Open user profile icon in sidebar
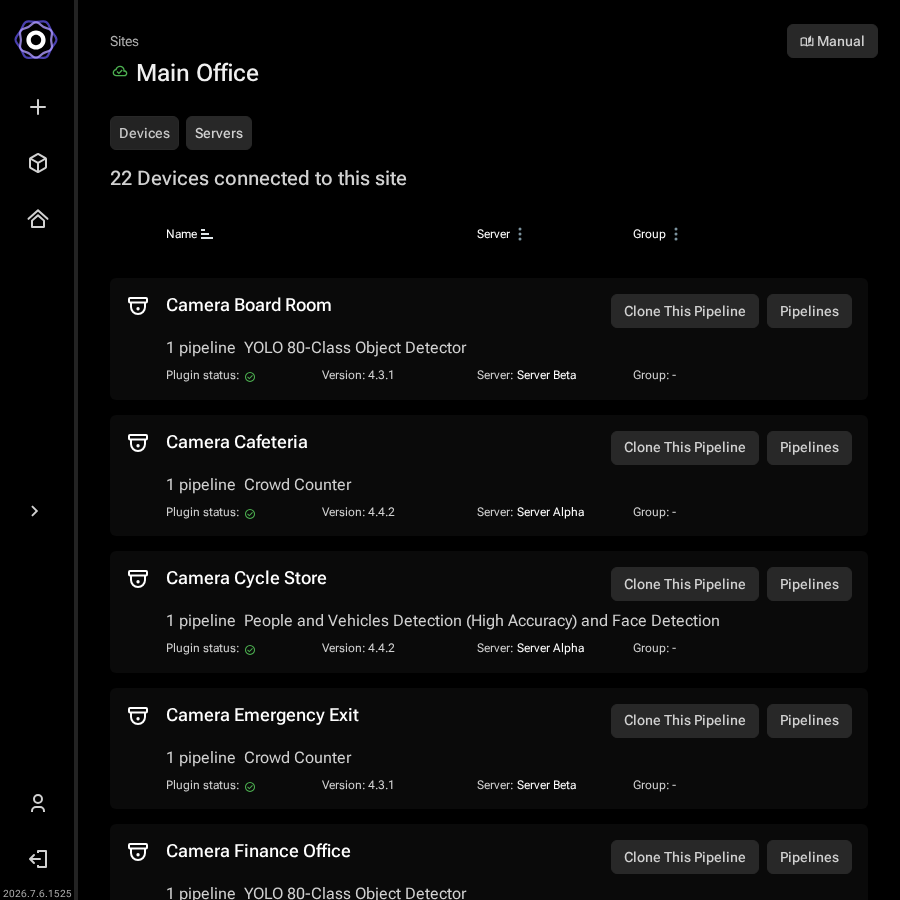The width and height of the screenshot is (900, 900). click(38, 803)
